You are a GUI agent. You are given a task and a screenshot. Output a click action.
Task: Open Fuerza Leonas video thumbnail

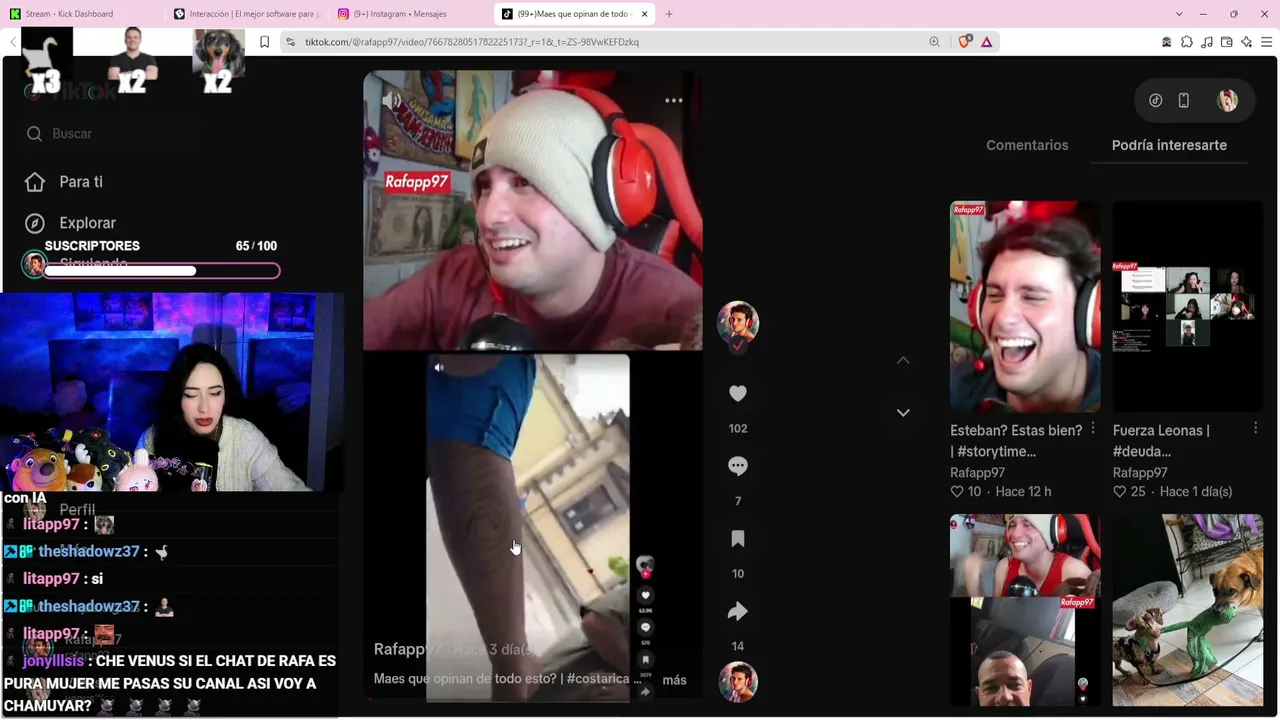(x=1188, y=306)
